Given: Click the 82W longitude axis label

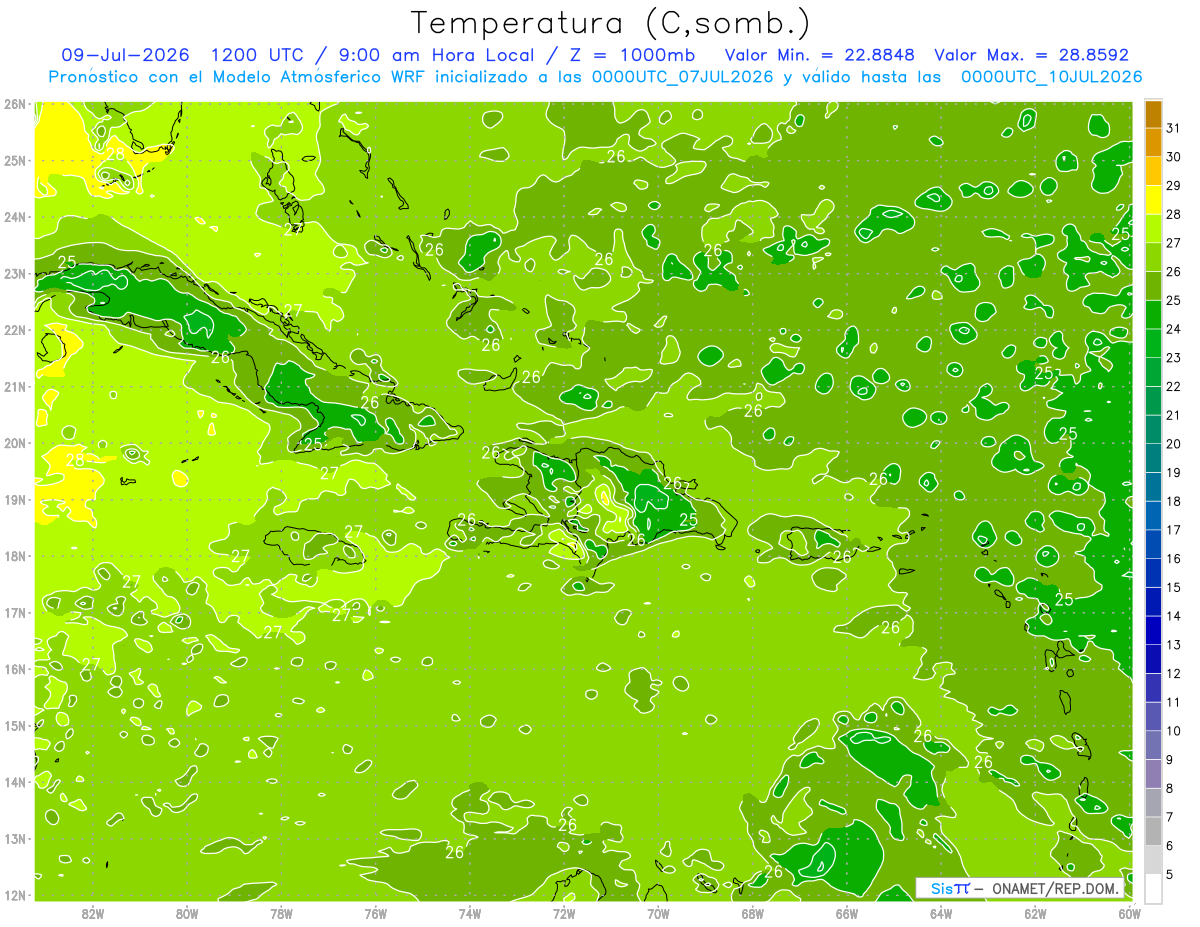Looking at the screenshot, I should click(93, 913).
